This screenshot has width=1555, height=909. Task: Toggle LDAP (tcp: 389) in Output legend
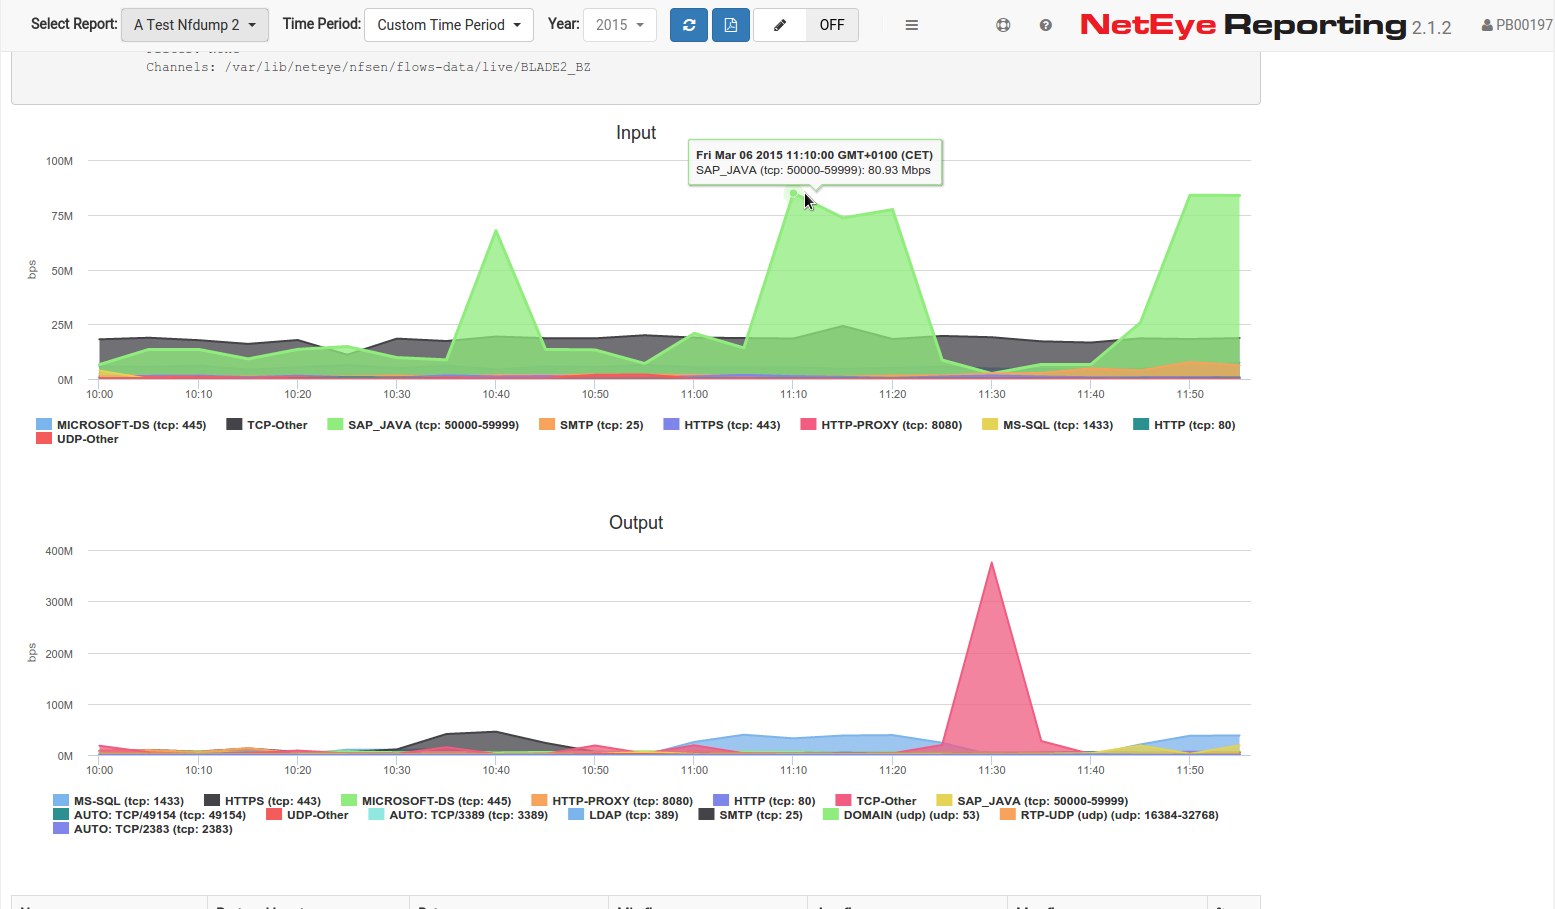coord(623,815)
